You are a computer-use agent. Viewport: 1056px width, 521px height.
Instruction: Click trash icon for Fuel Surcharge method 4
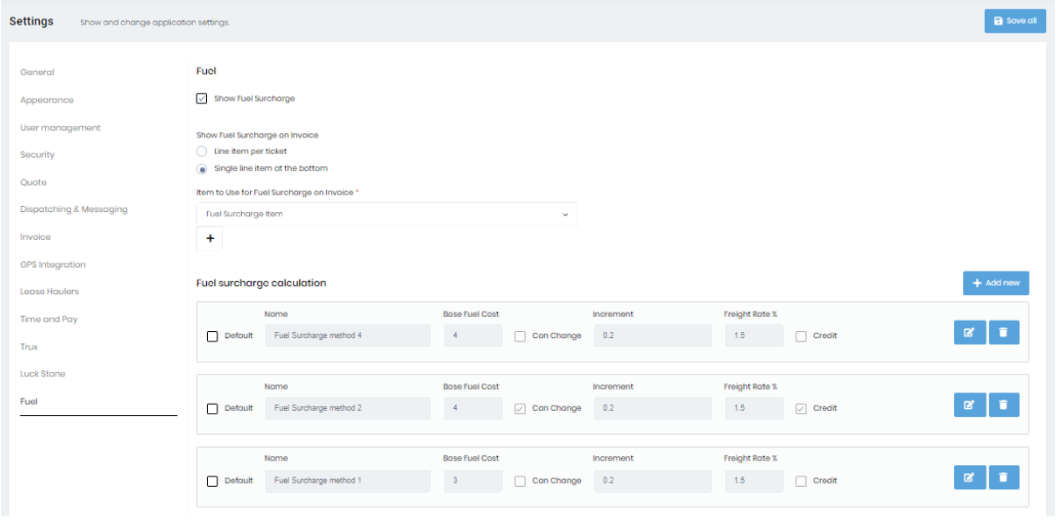pyautogui.click(x=1004, y=333)
